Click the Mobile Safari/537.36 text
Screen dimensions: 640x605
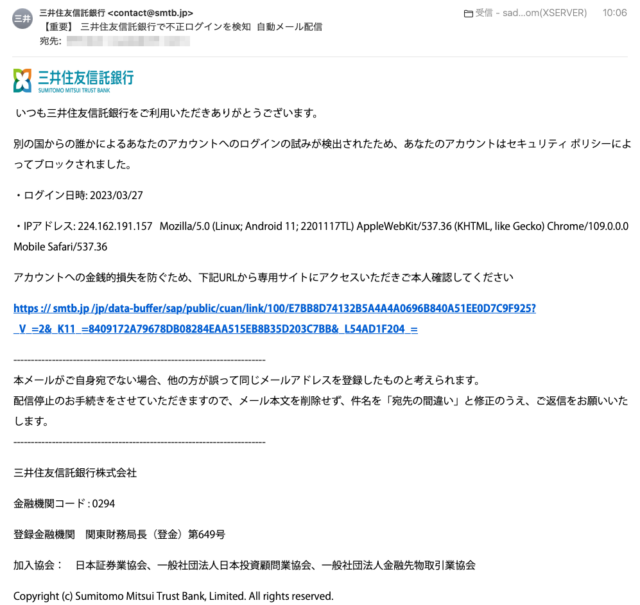(60, 247)
